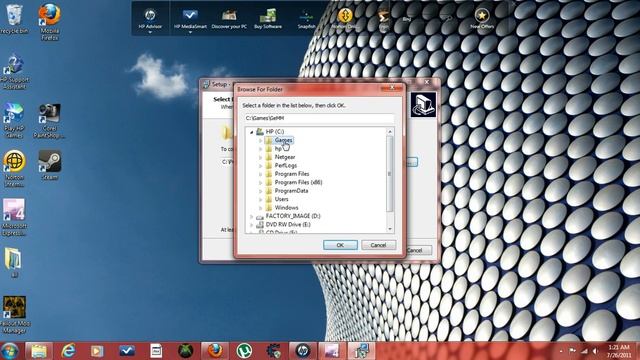This screenshot has width=640, height=360.
Task: Open uTorrent from the taskbar
Action: click(244, 351)
